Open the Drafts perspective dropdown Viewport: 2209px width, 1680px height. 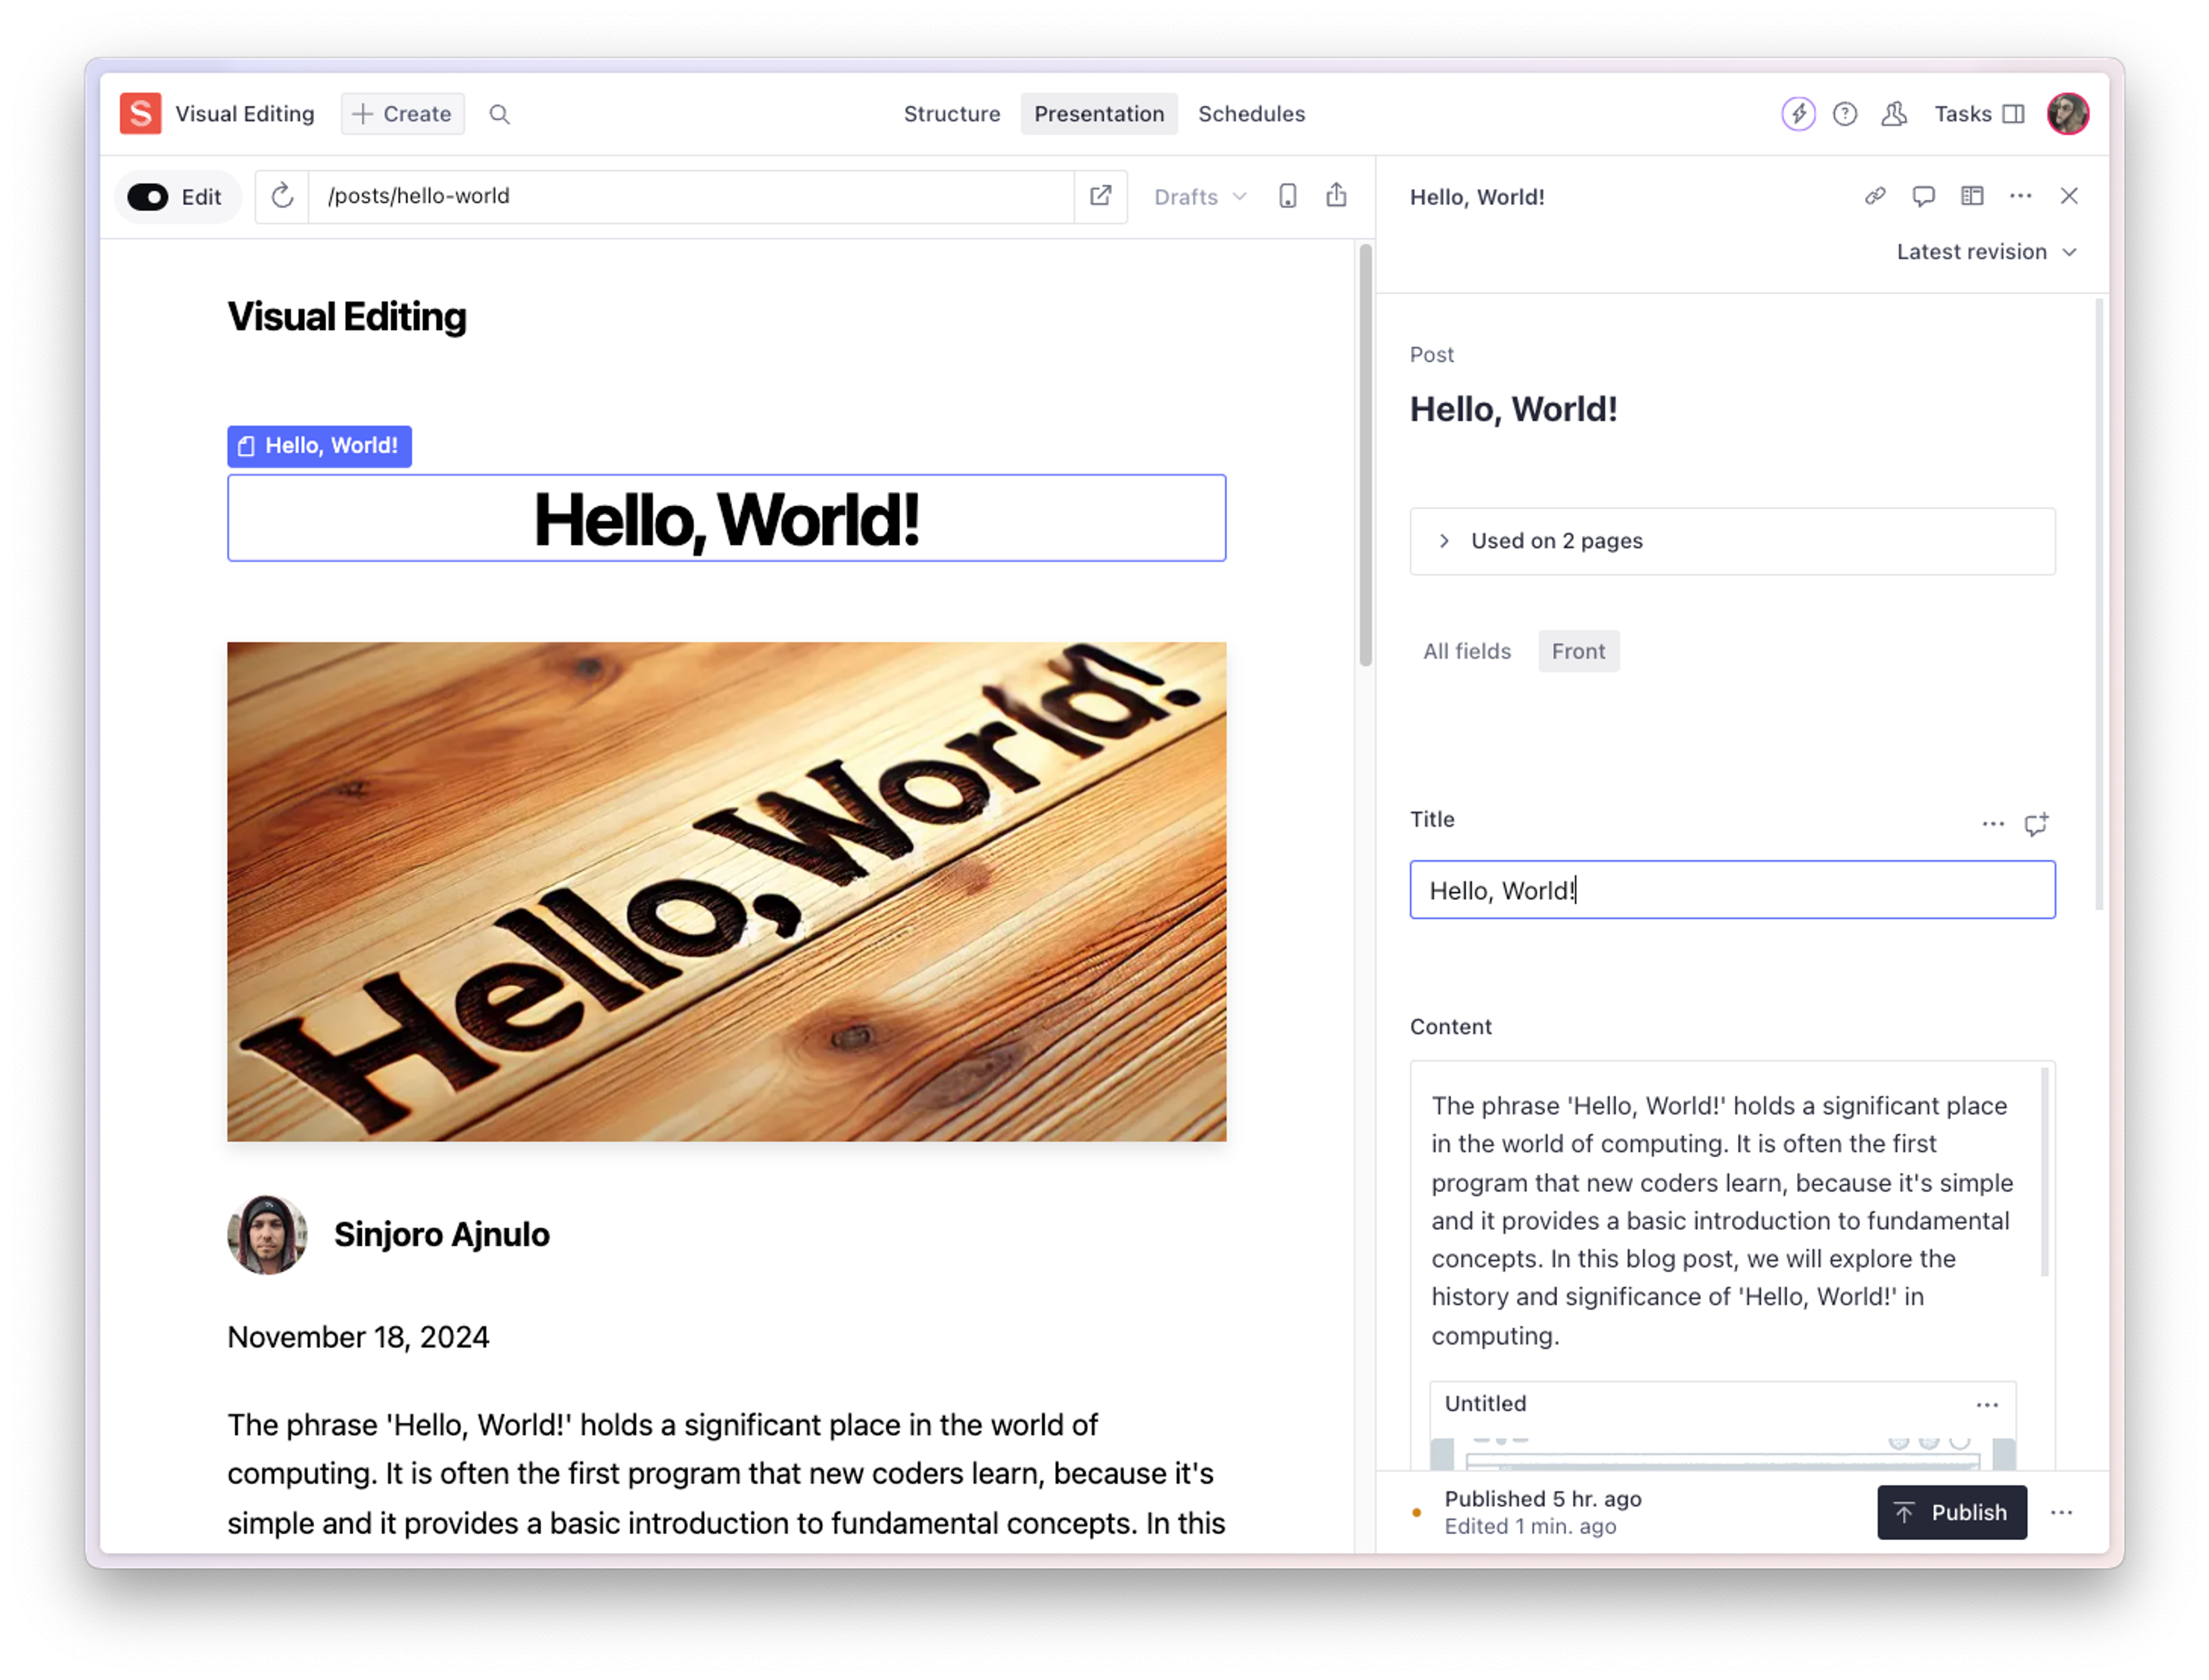coord(1200,197)
